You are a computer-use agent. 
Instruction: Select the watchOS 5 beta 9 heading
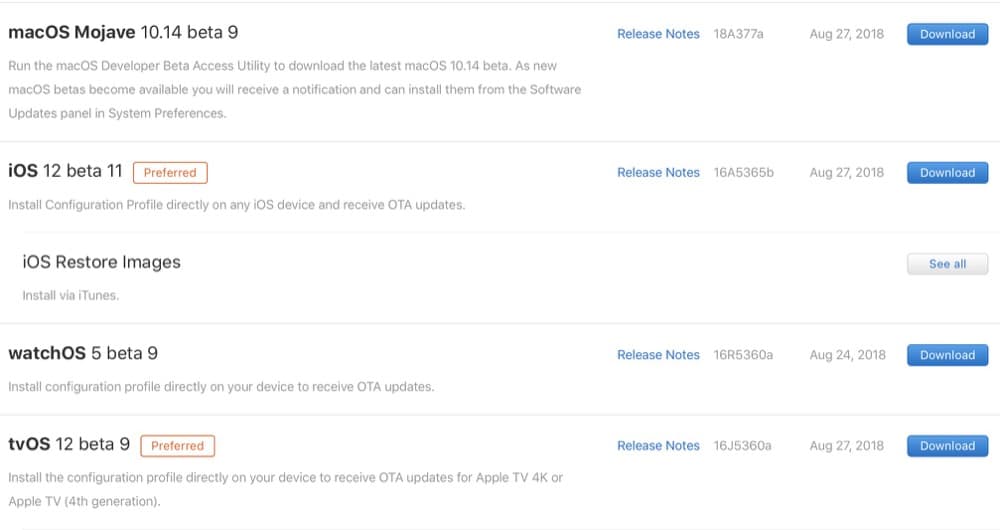(83, 353)
